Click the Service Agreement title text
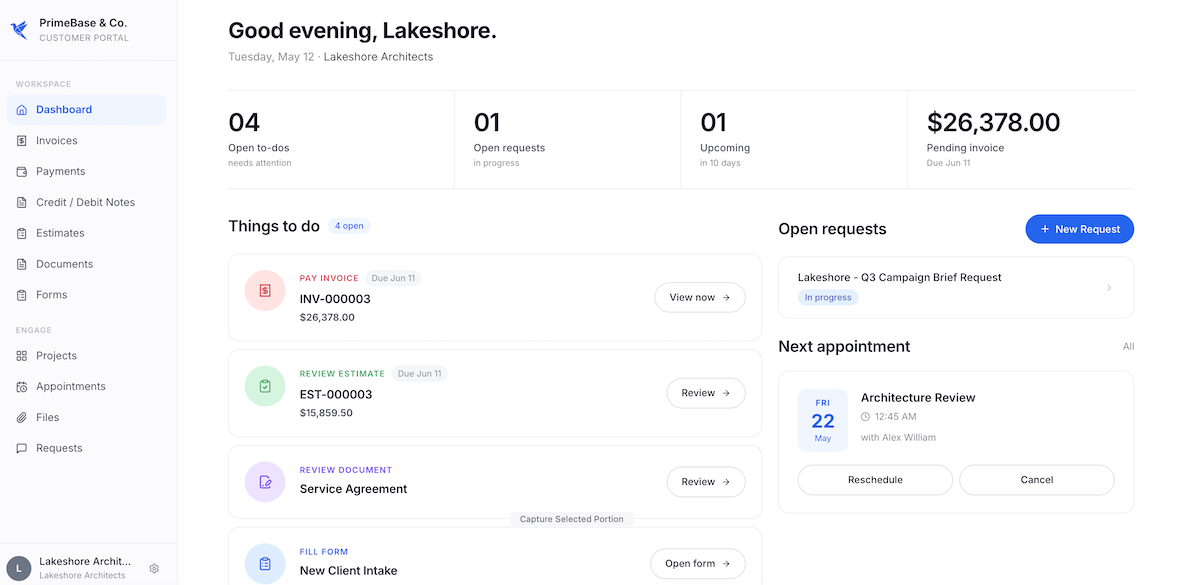 click(x=353, y=489)
